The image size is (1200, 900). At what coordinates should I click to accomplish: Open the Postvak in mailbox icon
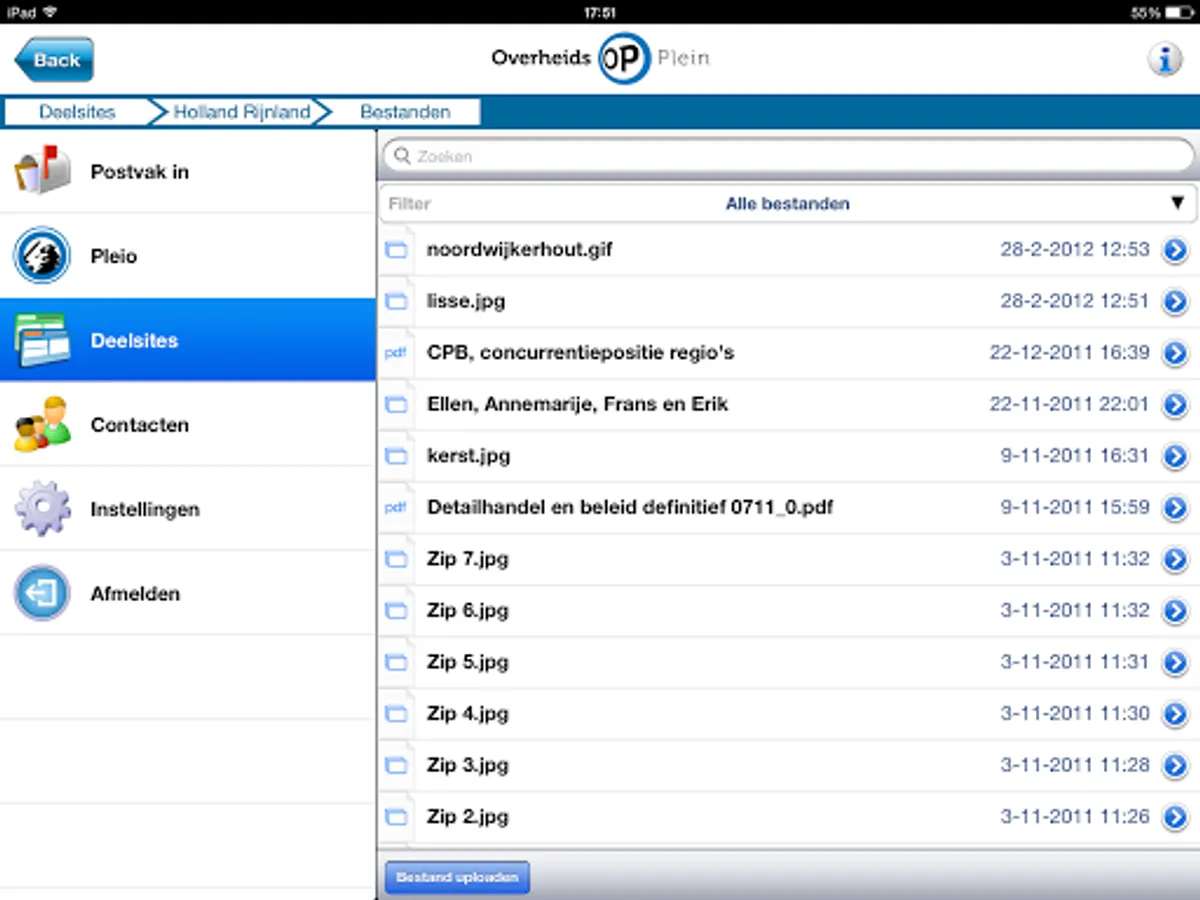pyautogui.click(x=42, y=171)
